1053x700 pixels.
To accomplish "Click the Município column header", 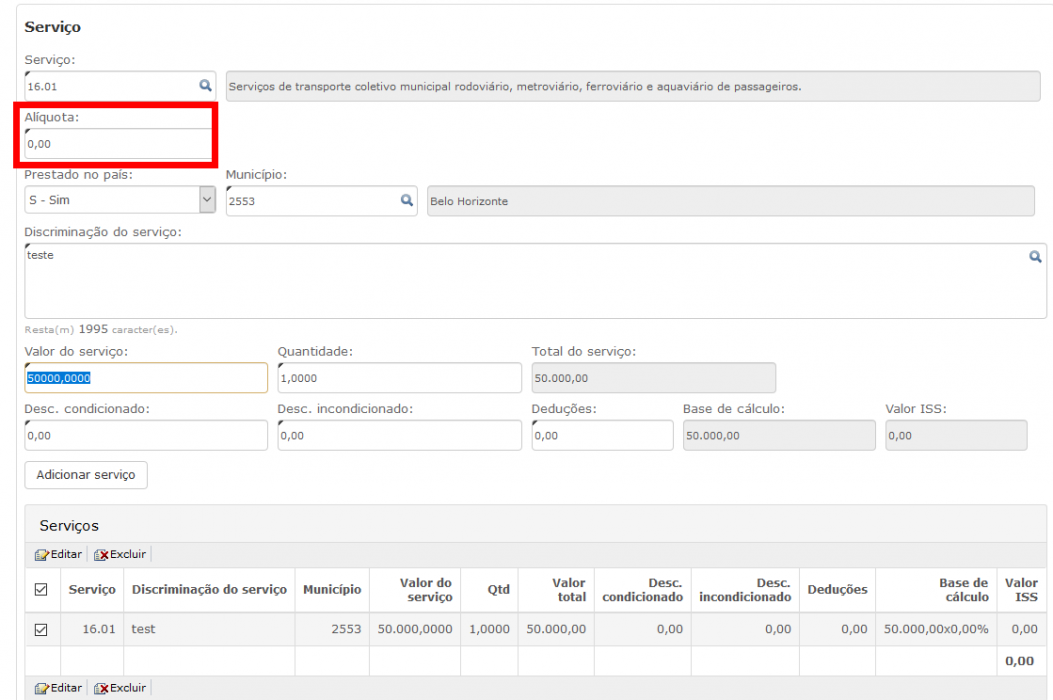I will click(332, 589).
